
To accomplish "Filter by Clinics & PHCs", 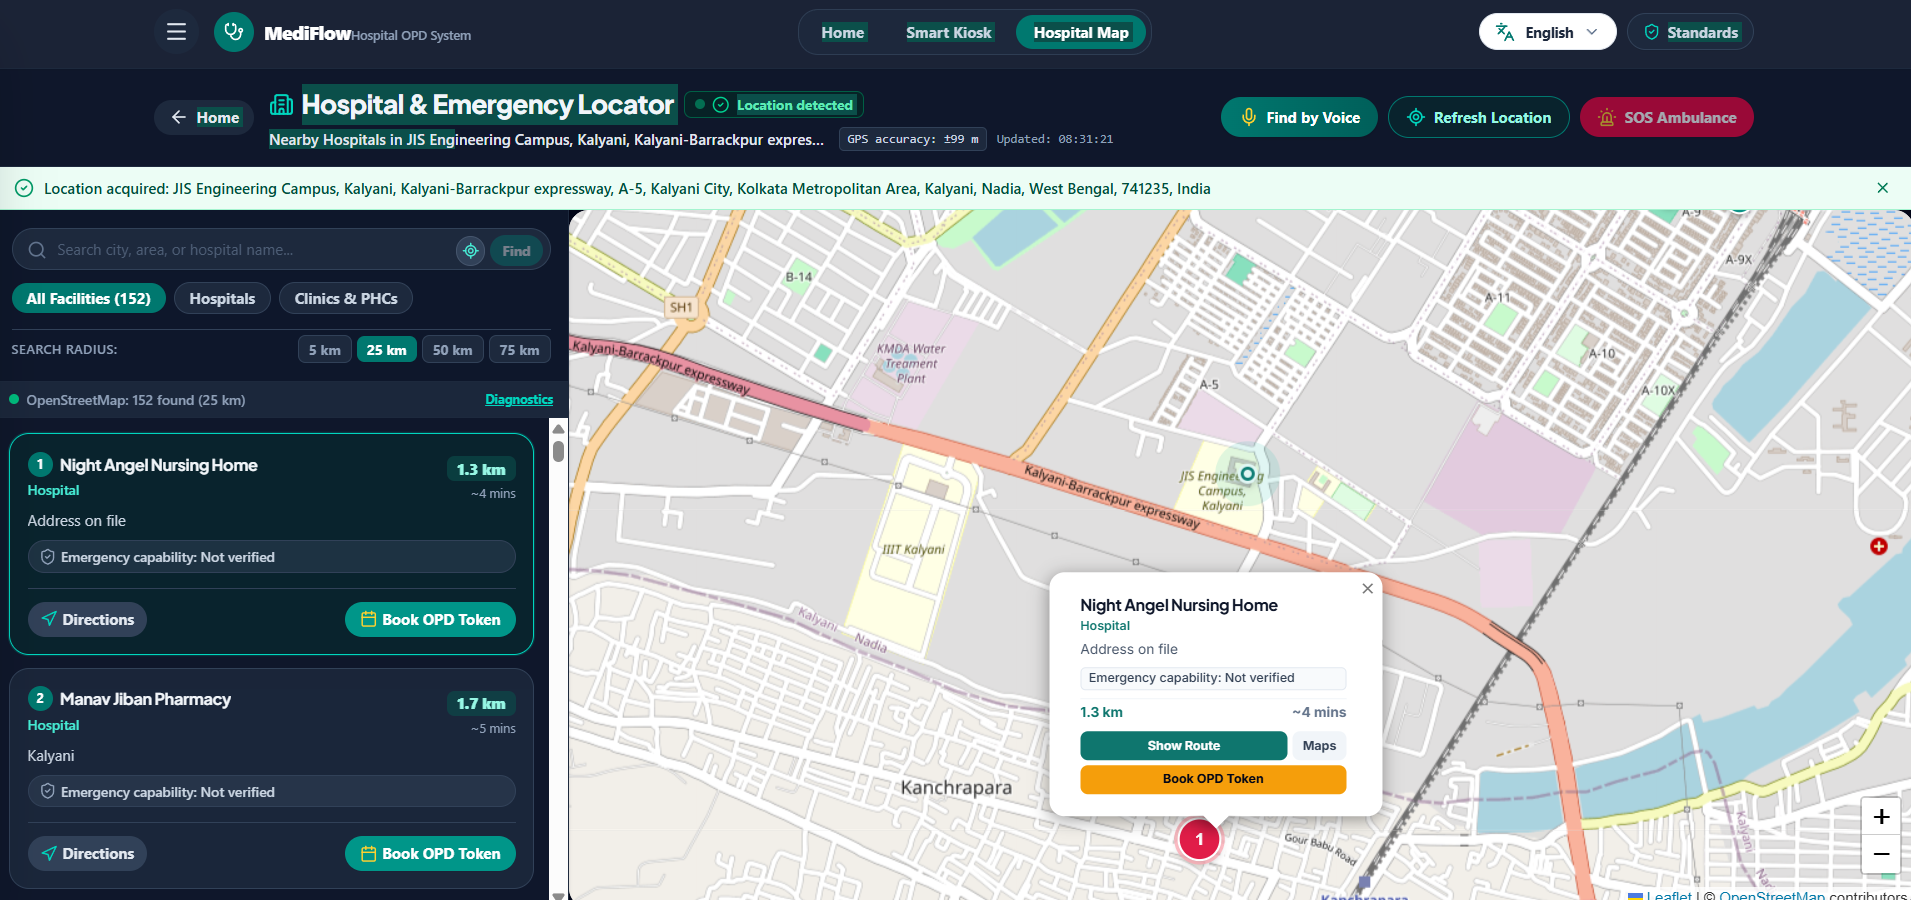I will click(346, 298).
